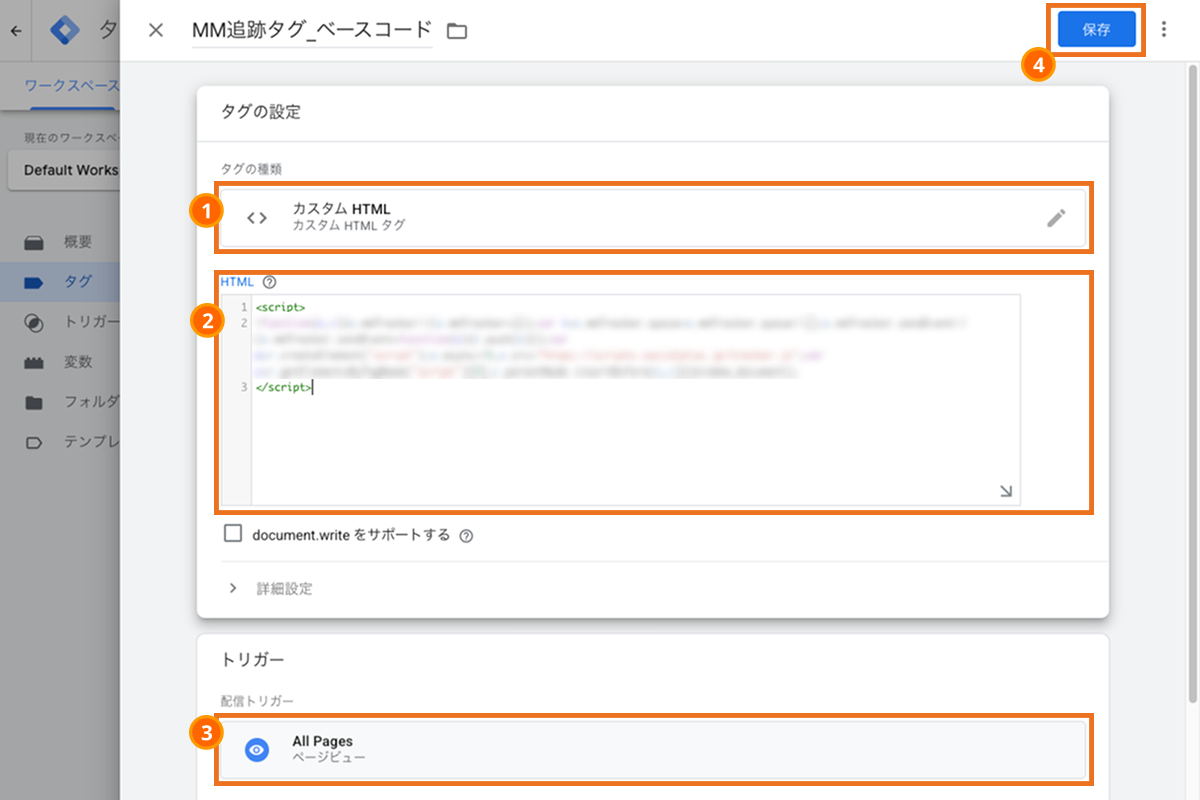The height and width of the screenshot is (800, 1200).
Task: Click the pencil edit icon for tag type
Action: point(1056,218)
